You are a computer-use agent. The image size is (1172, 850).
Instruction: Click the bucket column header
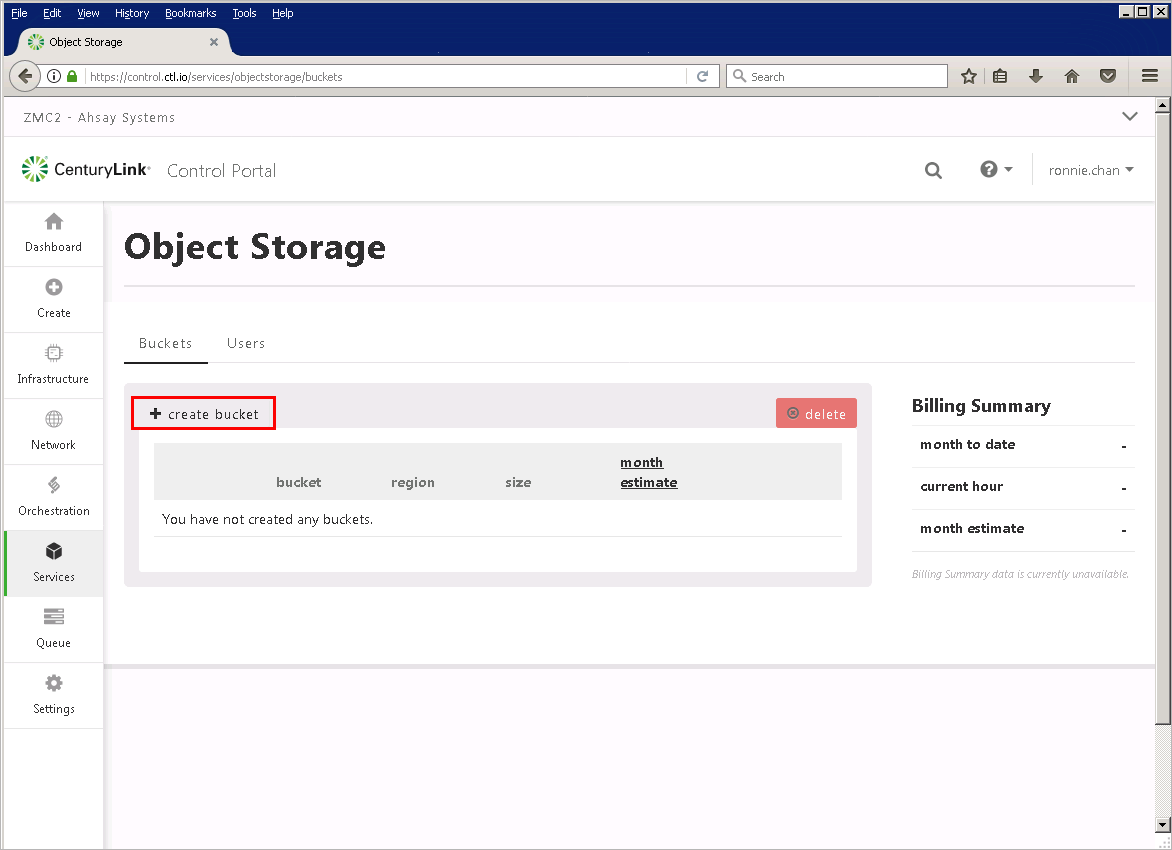(x=298, y=482)
